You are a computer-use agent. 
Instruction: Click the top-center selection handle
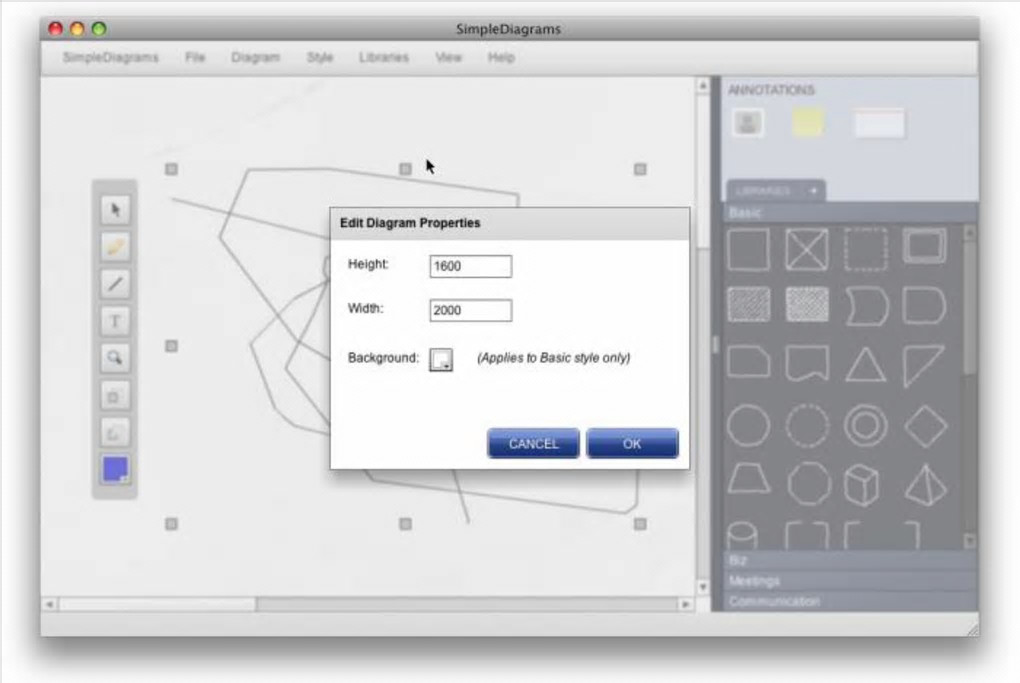coord(405,169)
